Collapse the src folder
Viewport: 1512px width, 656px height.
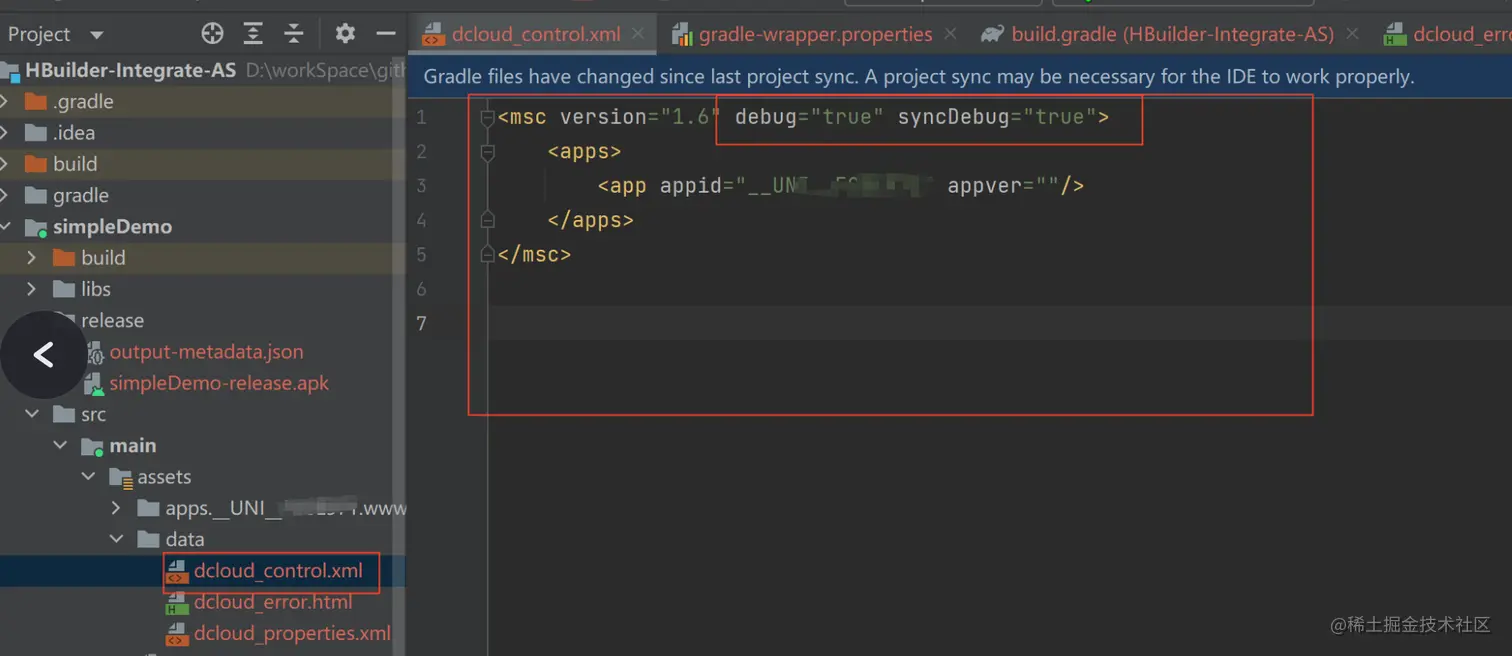(x=32, y=414)
